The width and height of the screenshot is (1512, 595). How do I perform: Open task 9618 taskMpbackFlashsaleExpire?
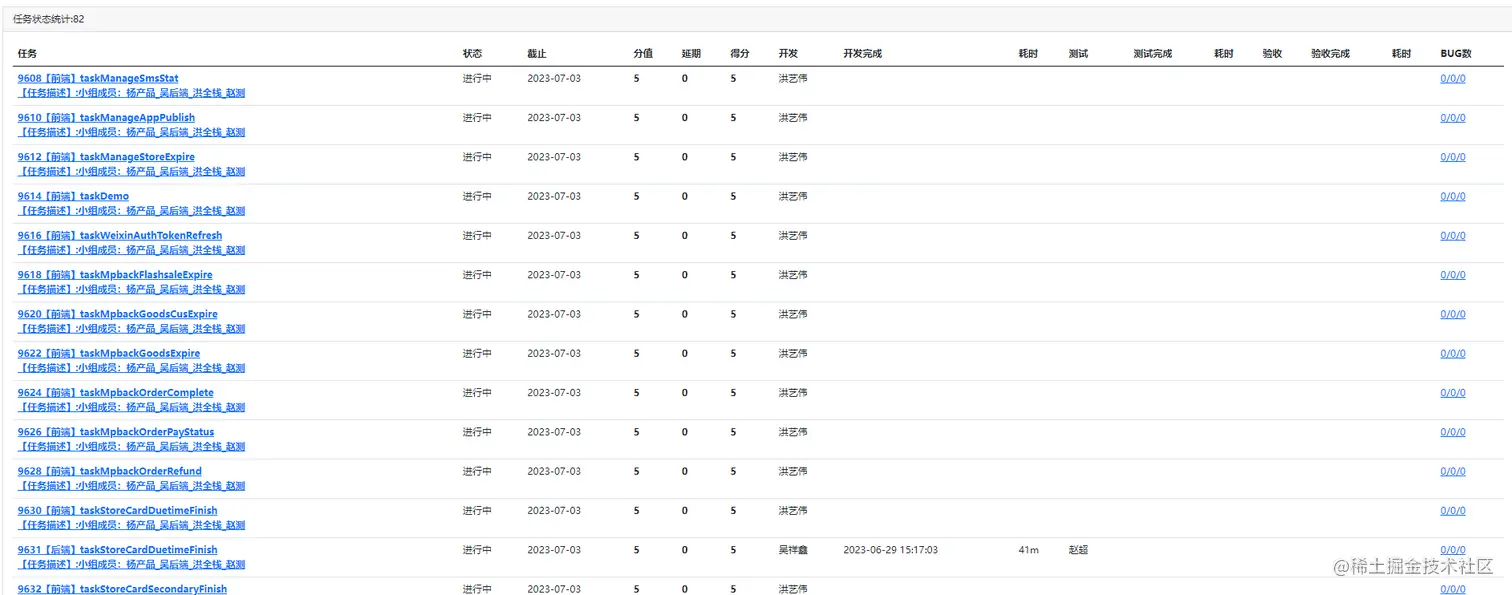pyautogui.click(x=115, y=275)
